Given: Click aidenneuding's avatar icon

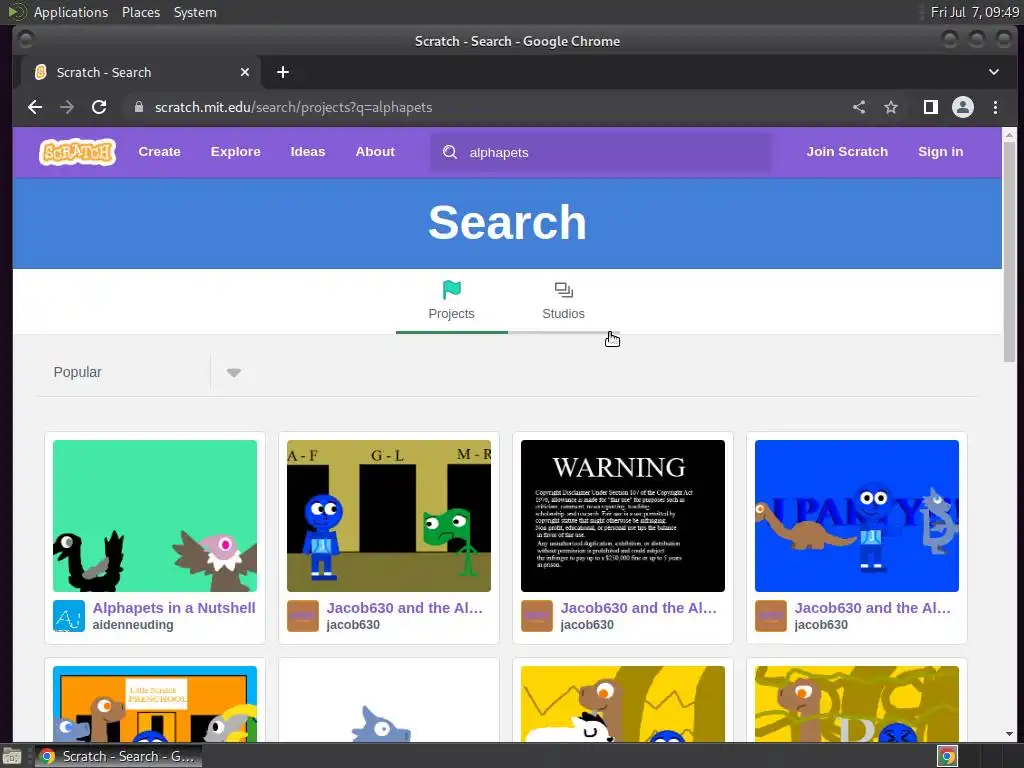Looking at the screenshot, I should pos(69,616).
